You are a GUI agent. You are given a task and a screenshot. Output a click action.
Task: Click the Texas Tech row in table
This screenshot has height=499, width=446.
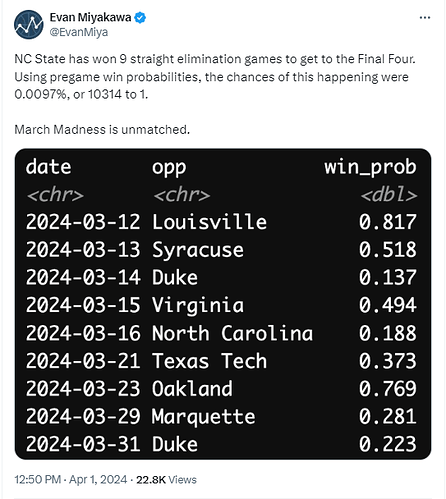click(221, 361)
